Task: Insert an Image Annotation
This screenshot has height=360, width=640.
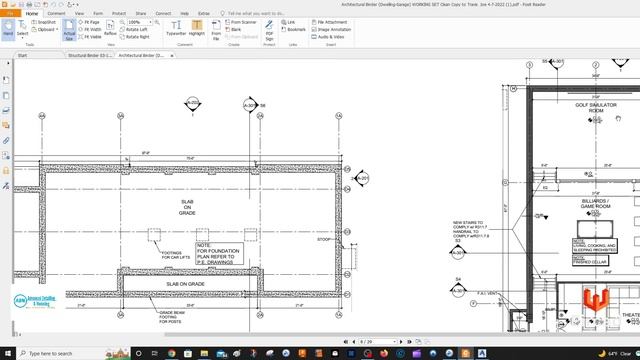Action: (x=331, y=29)
